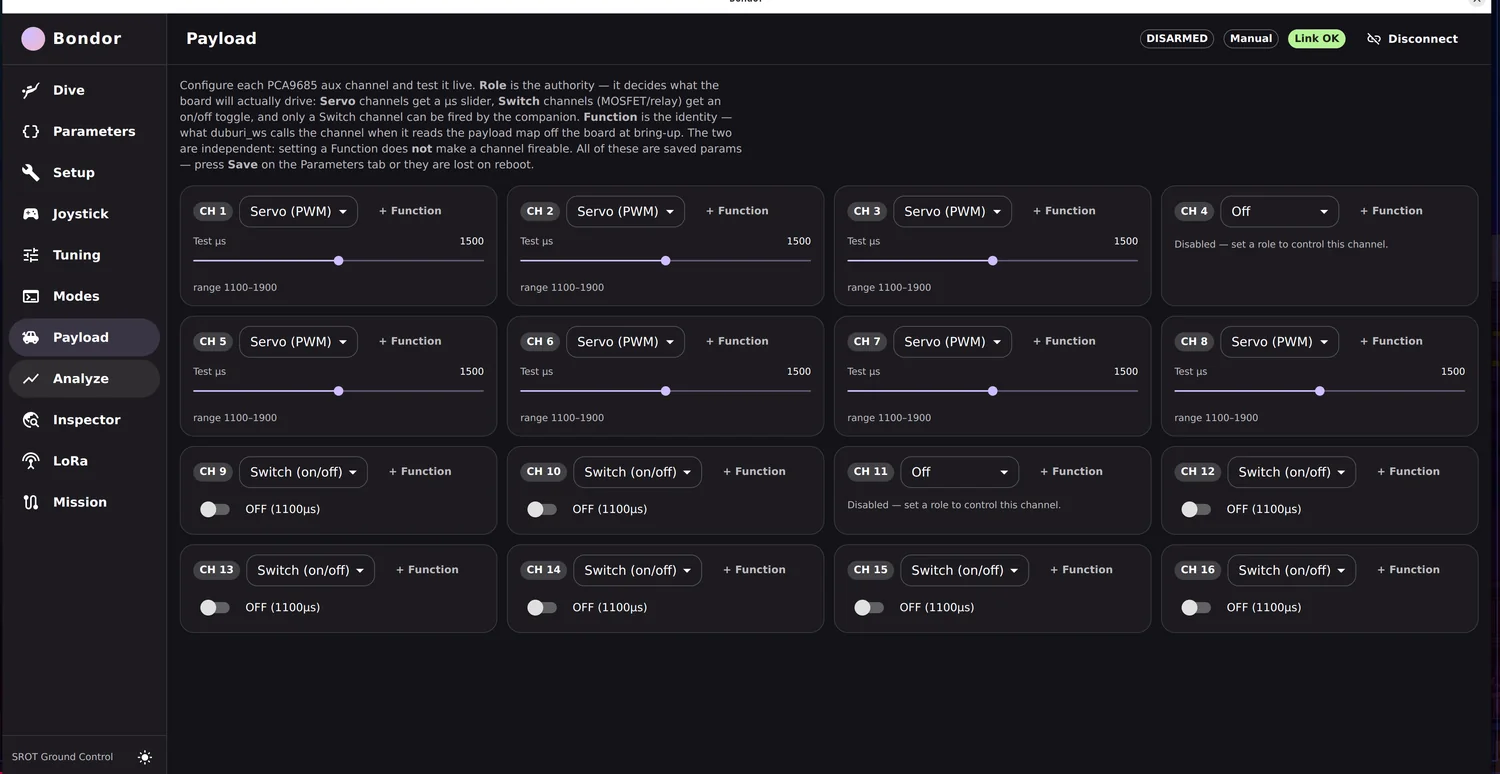Enable the CH 13 switch
This screenshot has height=774, width=1500.
pos(215,607)
